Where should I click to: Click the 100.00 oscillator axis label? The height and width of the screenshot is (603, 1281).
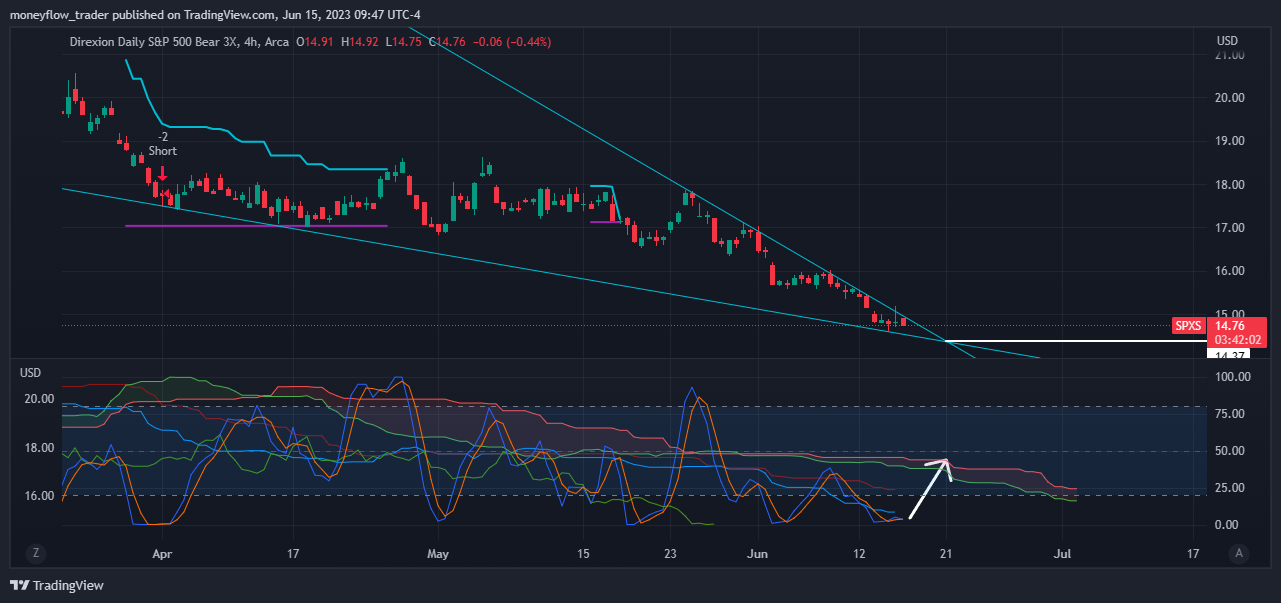pos(1231,377)
